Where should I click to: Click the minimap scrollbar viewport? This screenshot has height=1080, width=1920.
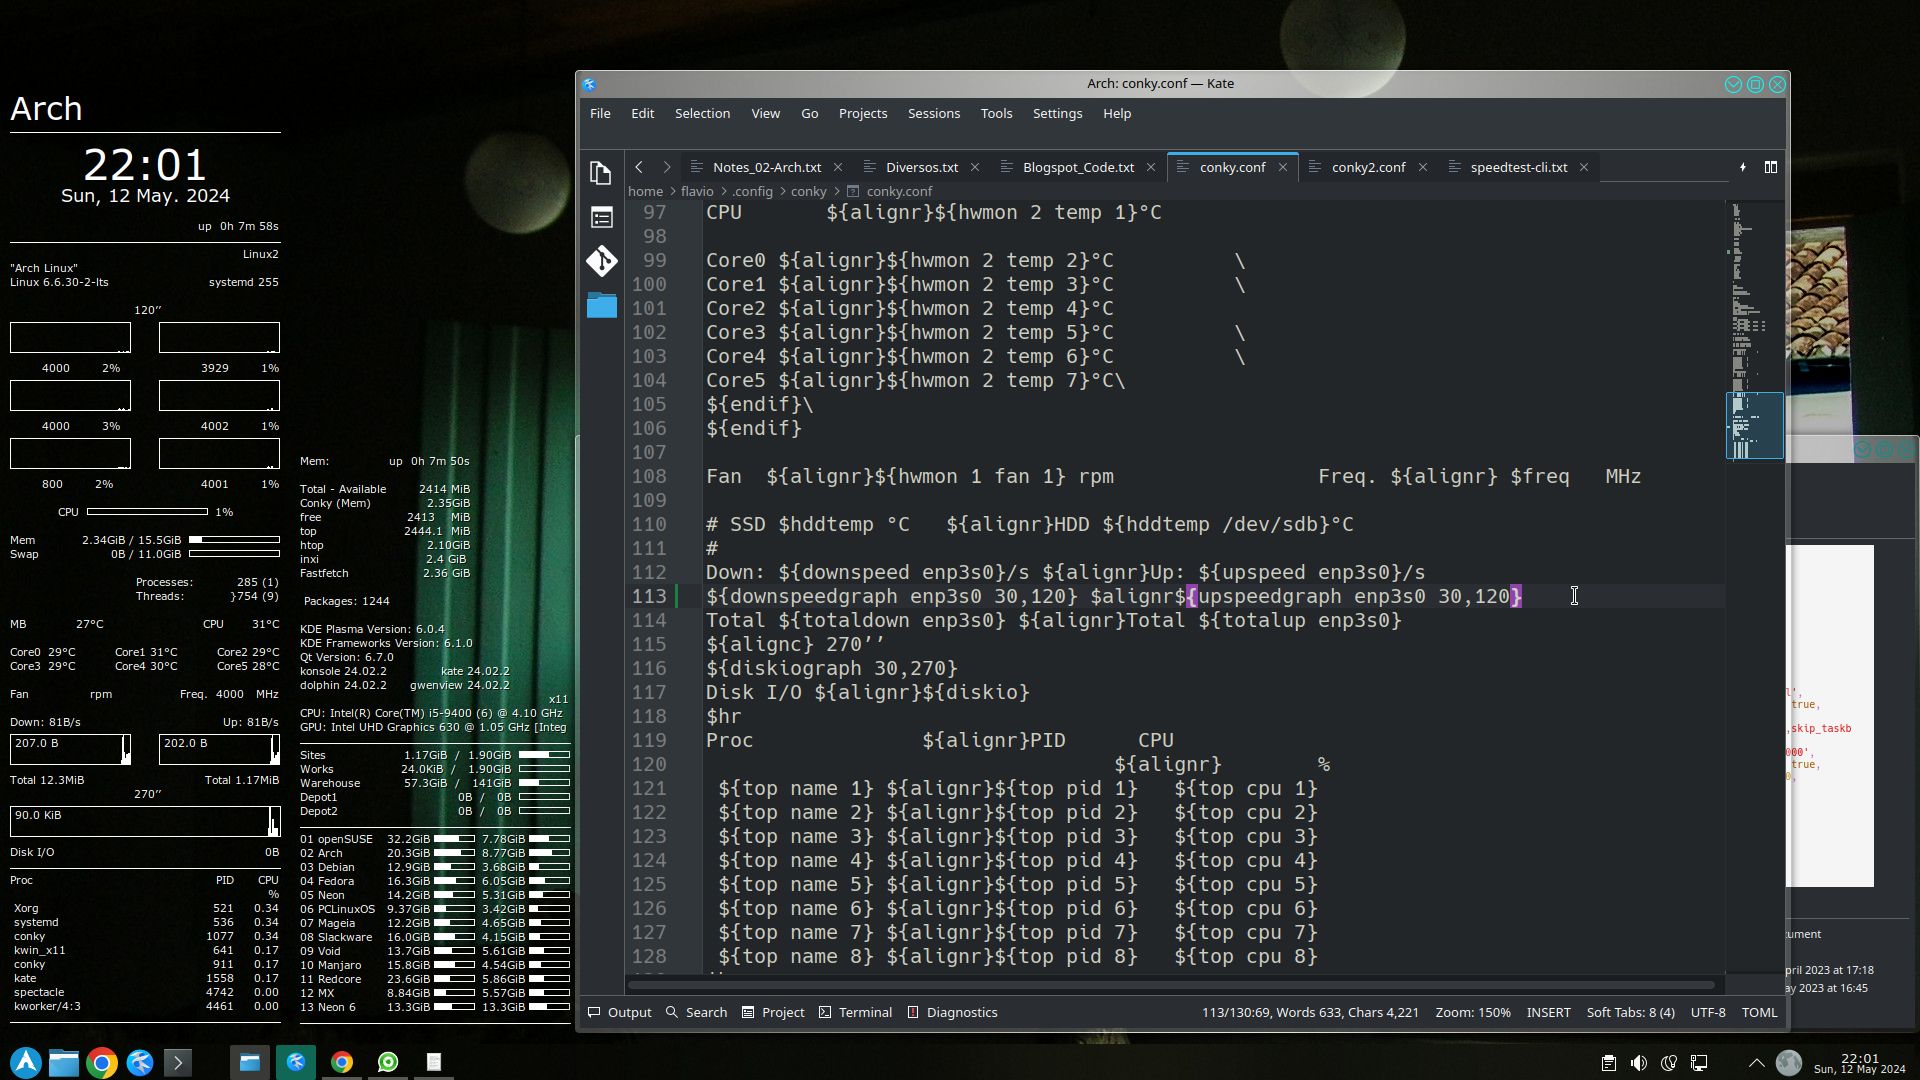coord(1754,425)
